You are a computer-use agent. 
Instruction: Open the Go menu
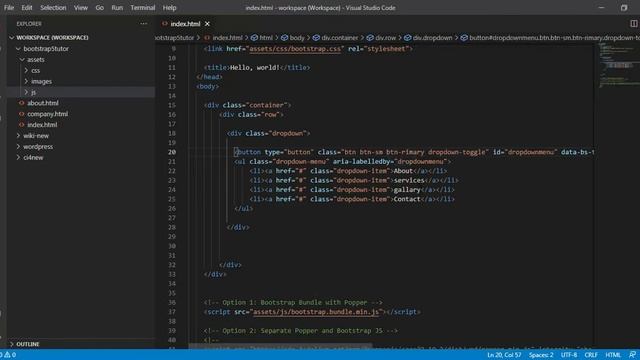click(x=99, y=7)
